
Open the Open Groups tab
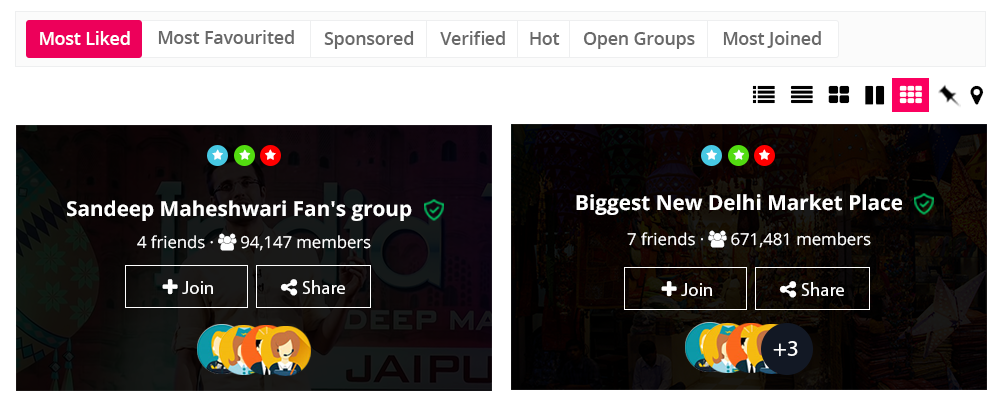(x=638, y=39)
